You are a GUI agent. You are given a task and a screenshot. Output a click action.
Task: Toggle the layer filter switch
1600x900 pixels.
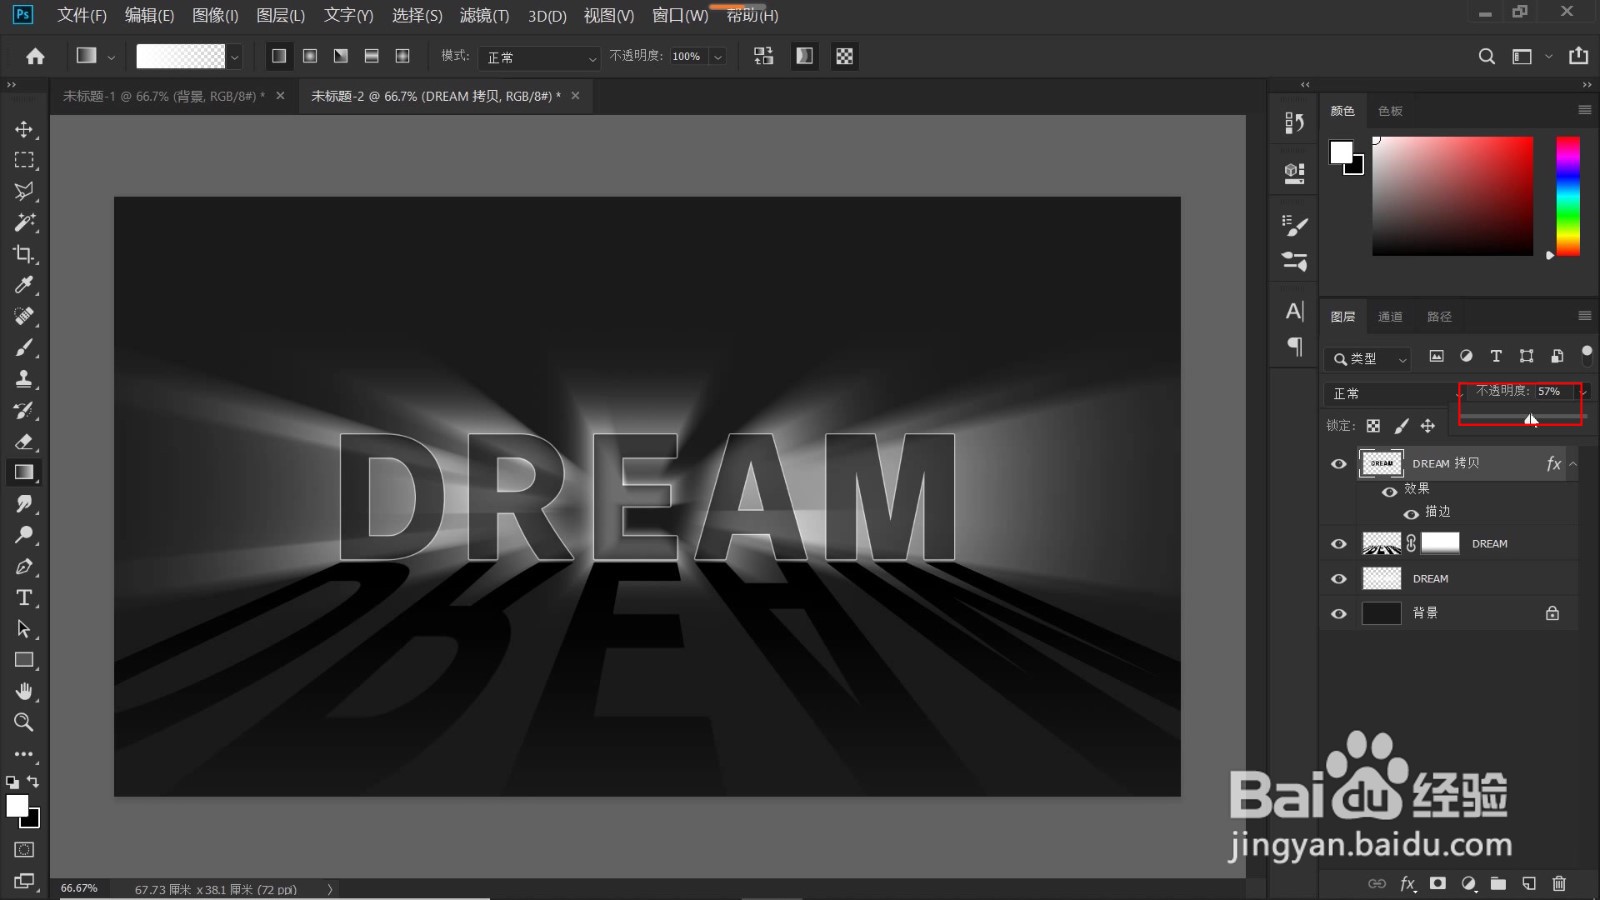pyautogui.click(x=1587, y=355)
